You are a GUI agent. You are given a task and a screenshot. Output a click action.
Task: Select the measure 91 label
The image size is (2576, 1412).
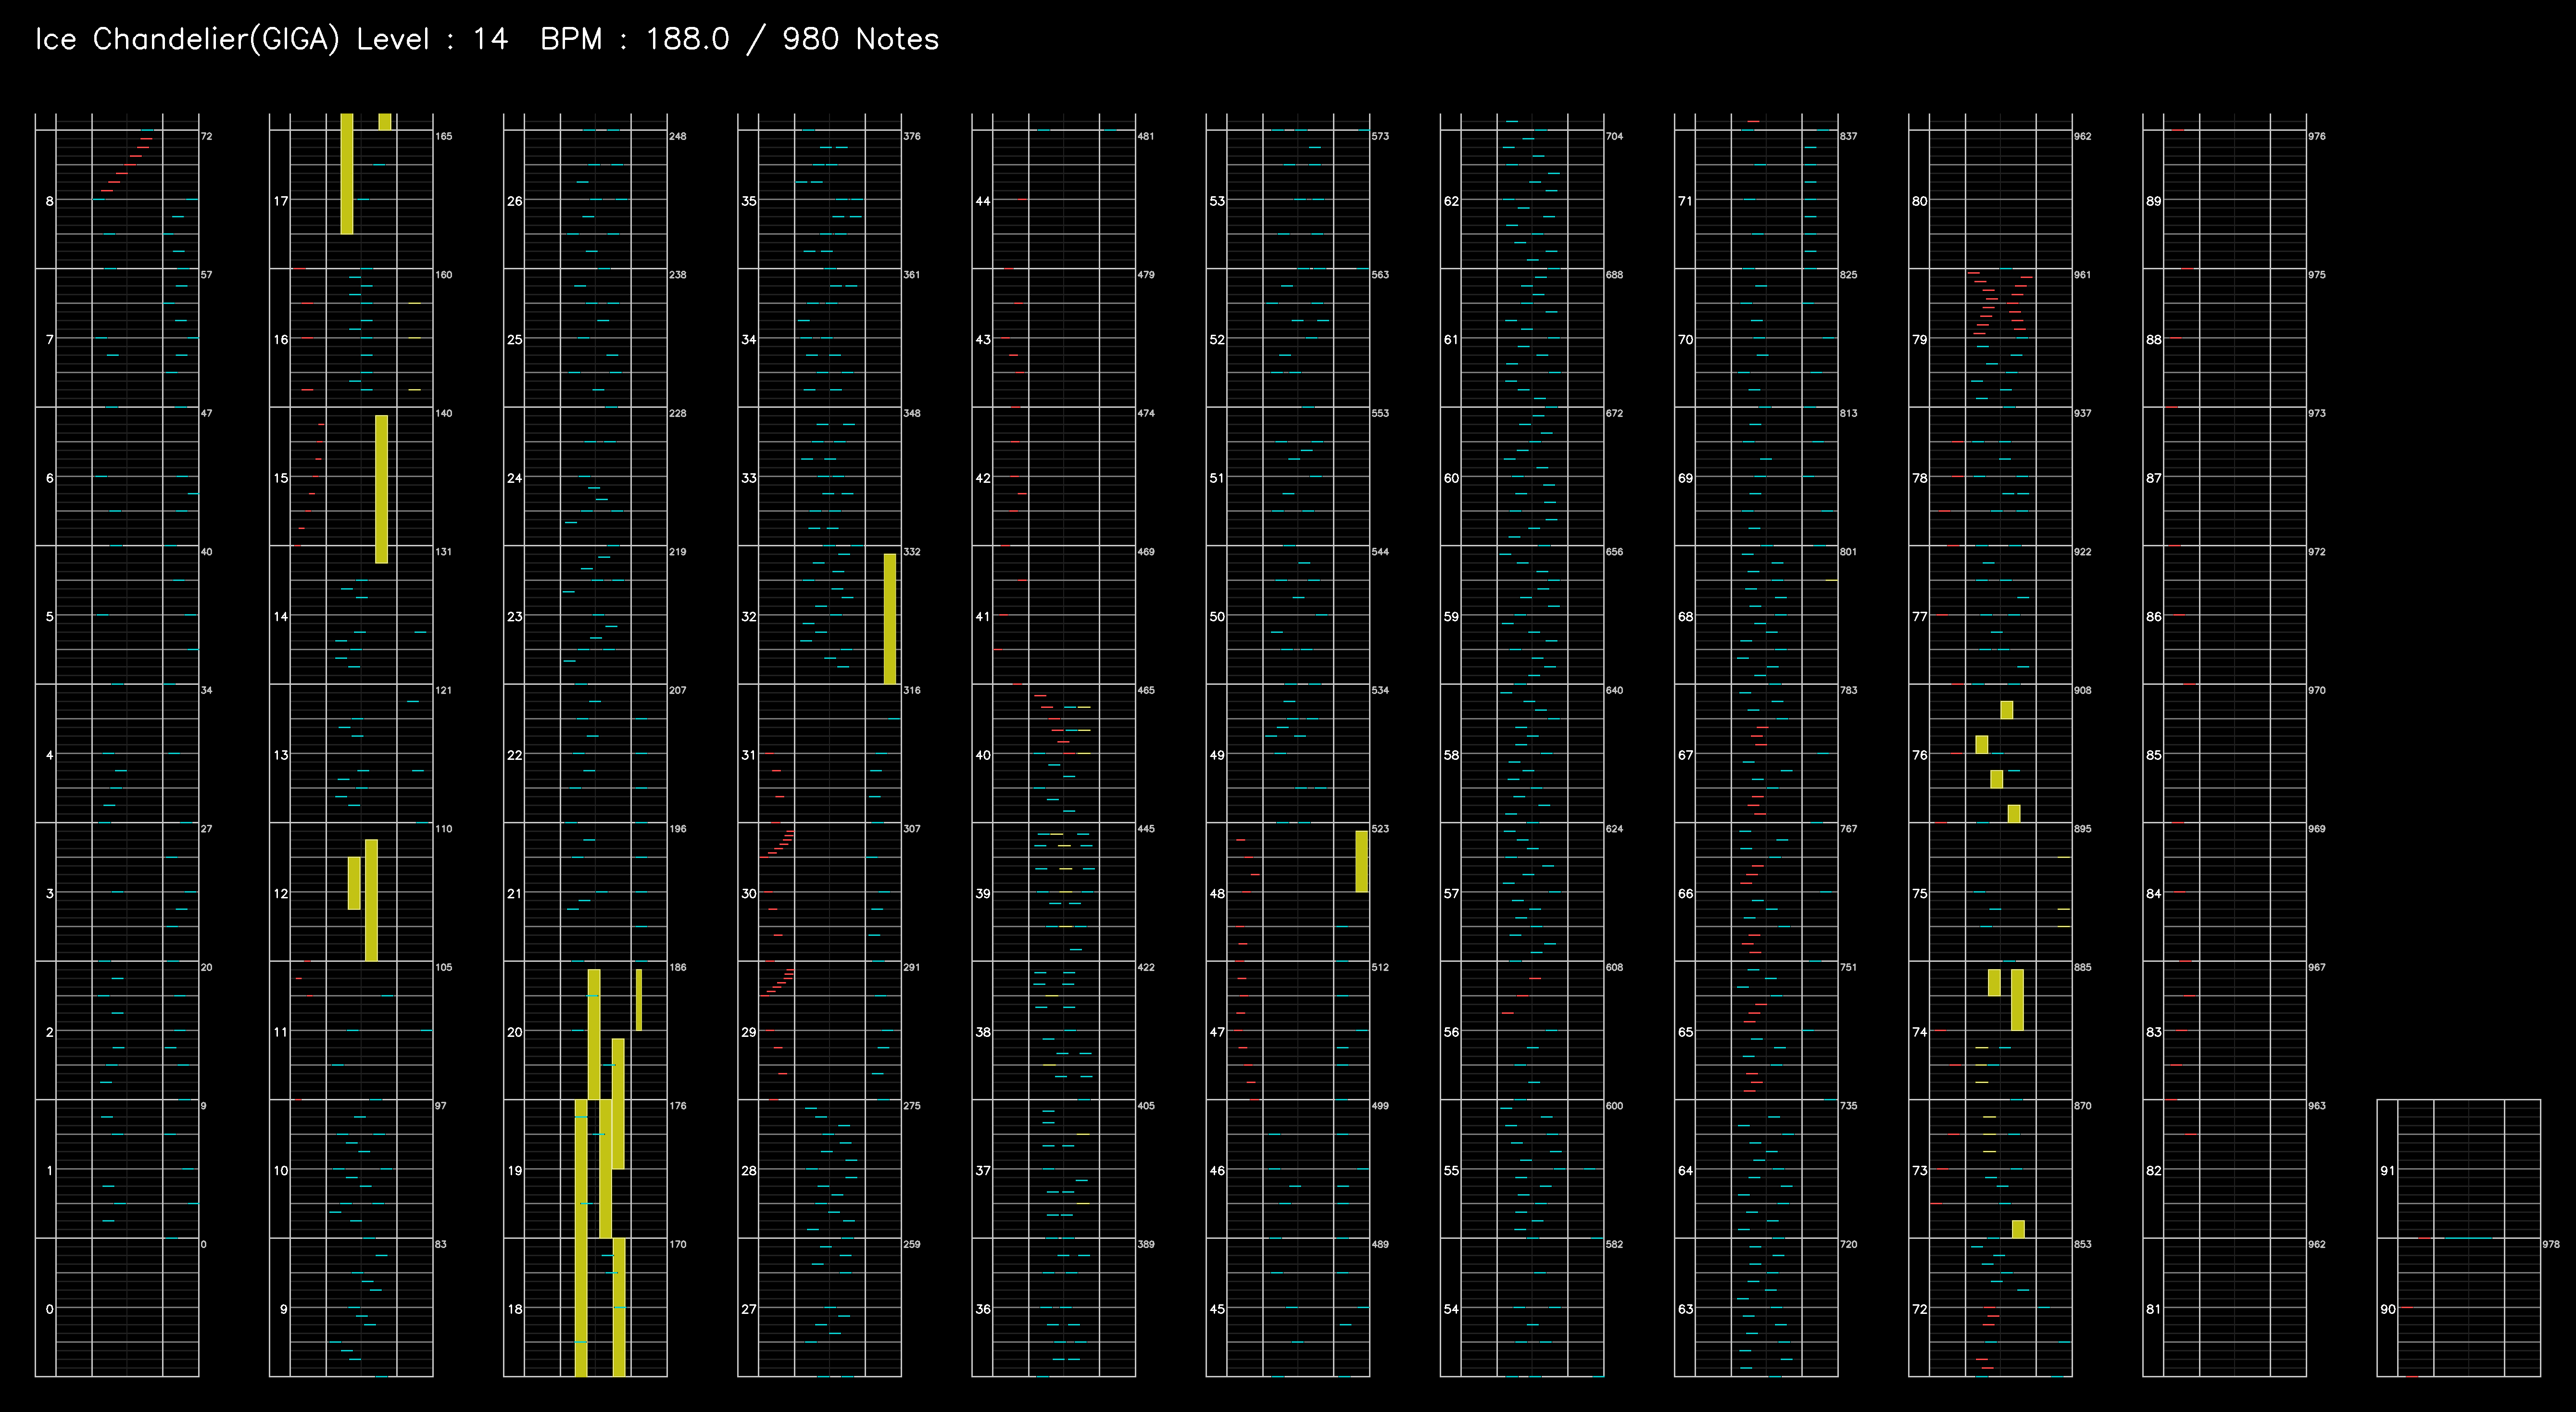[2387, 1171]
